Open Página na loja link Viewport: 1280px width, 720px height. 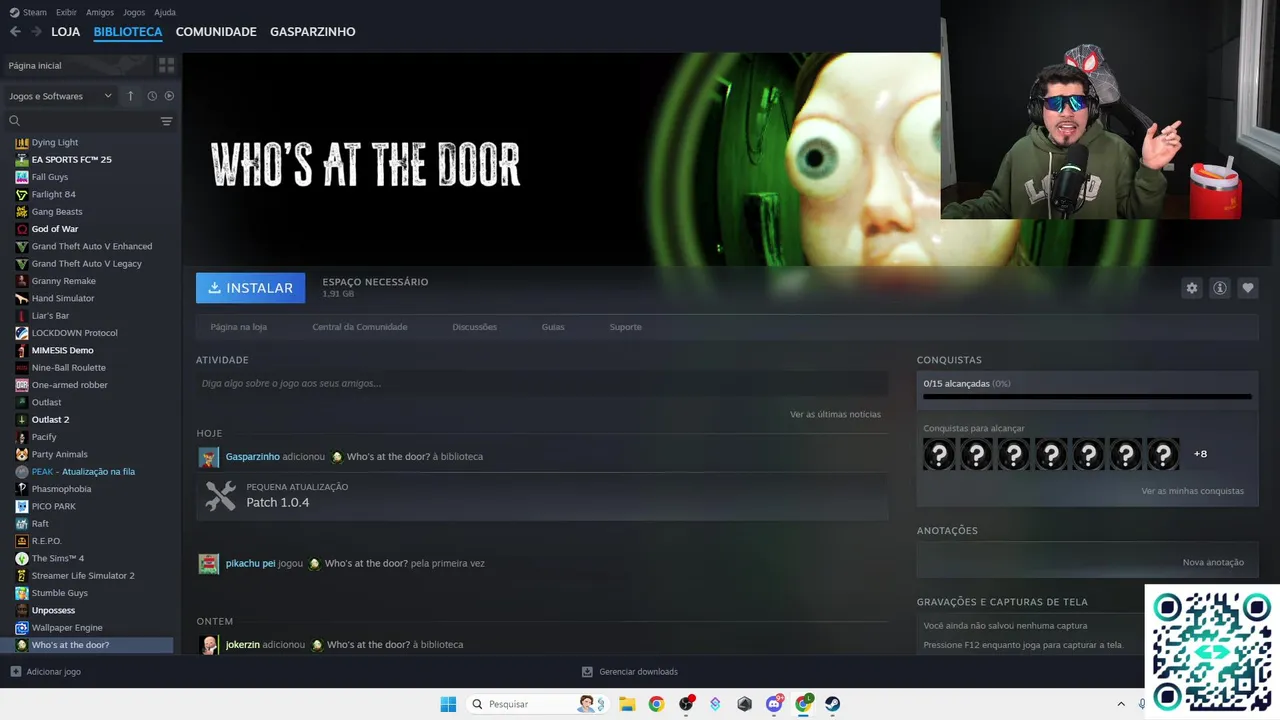coord(238,327)
